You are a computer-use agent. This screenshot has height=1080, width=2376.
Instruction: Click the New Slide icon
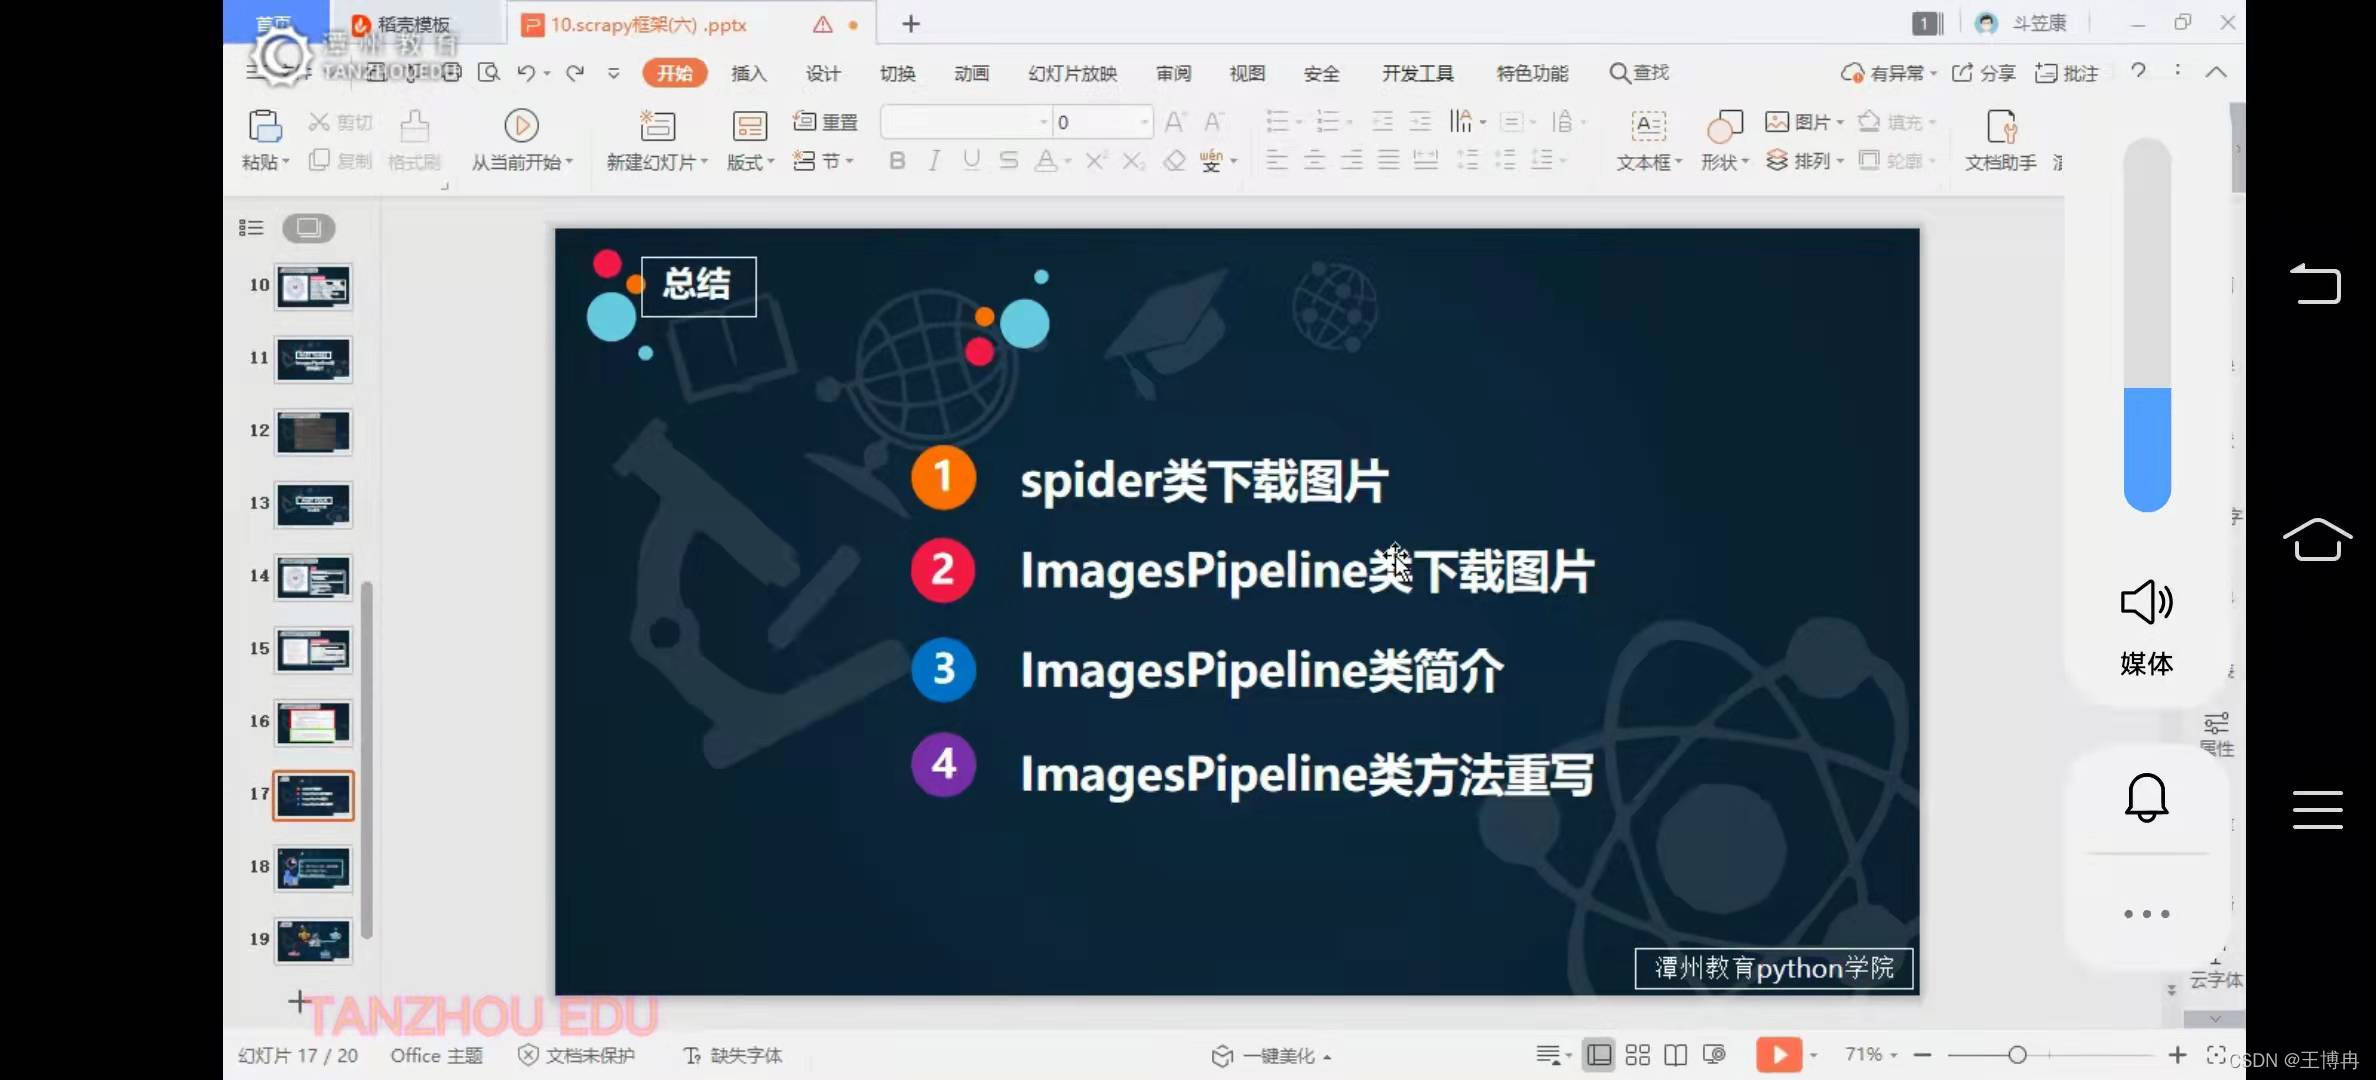pos(657,126)
